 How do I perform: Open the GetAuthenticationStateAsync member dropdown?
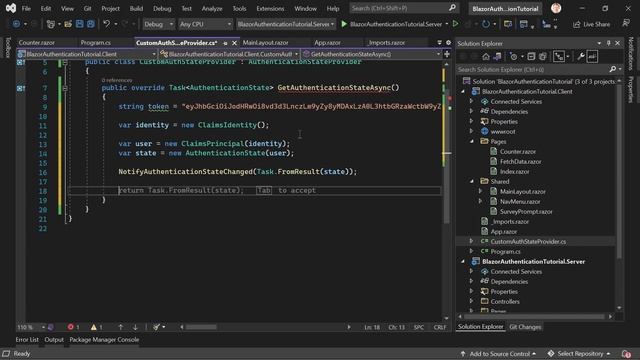coord(371,54)
